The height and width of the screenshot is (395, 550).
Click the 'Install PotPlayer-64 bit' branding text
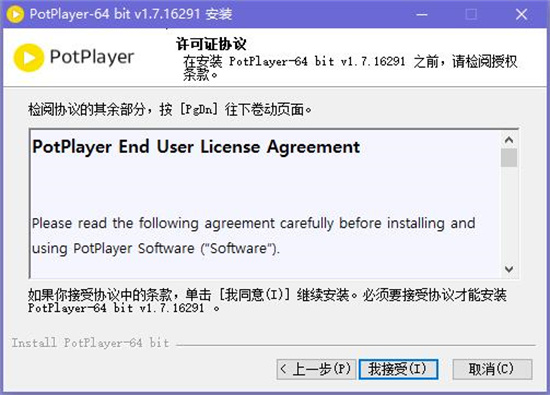[x=90, y=343]
